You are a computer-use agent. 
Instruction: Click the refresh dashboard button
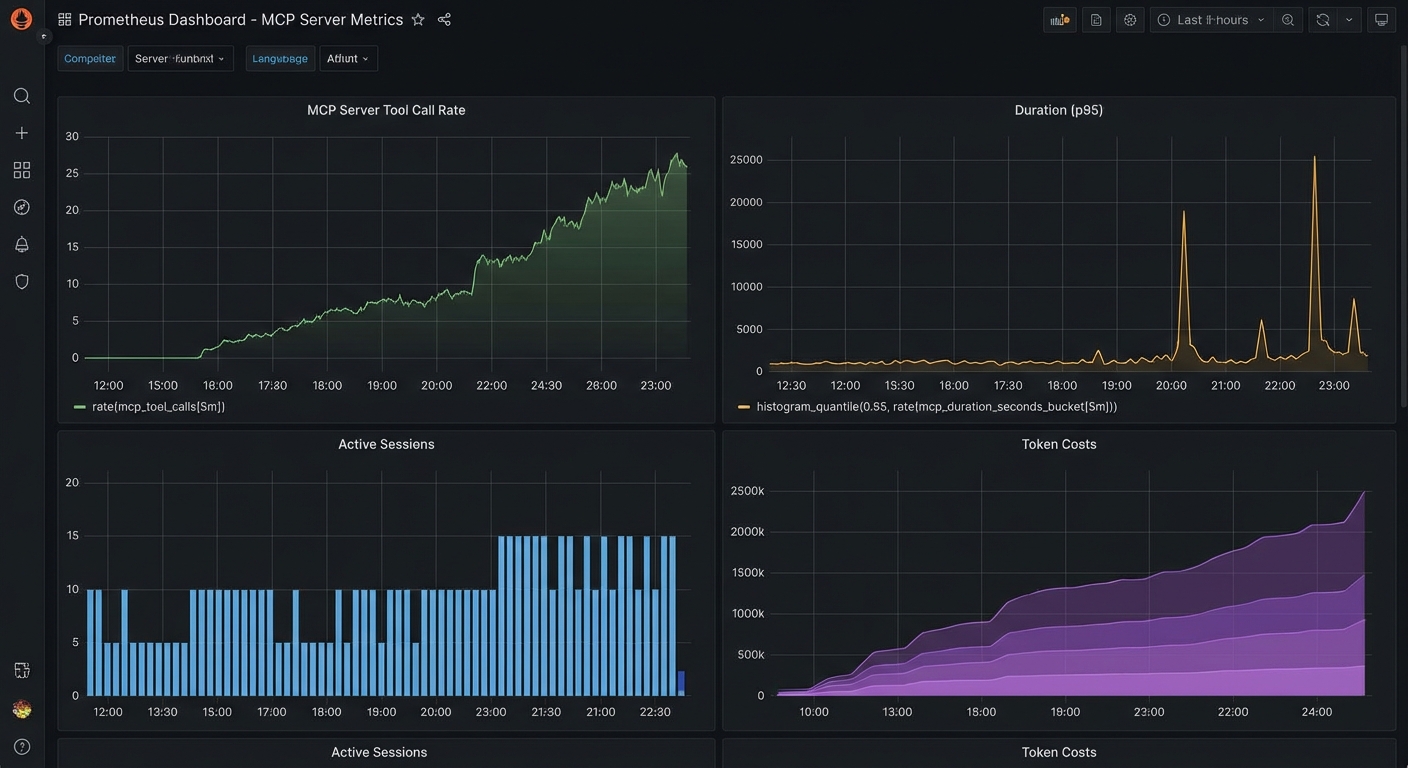pyautogui.click(x=1321, y=19)
